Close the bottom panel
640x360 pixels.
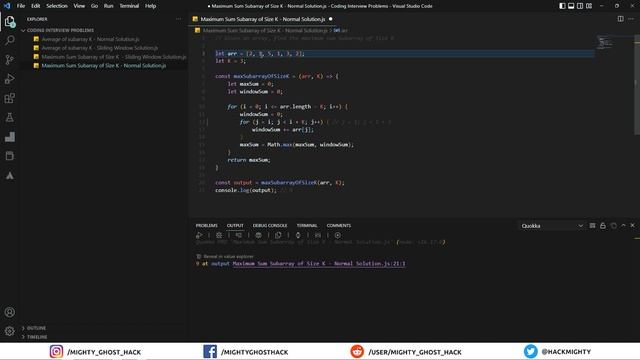pos(633,225)
